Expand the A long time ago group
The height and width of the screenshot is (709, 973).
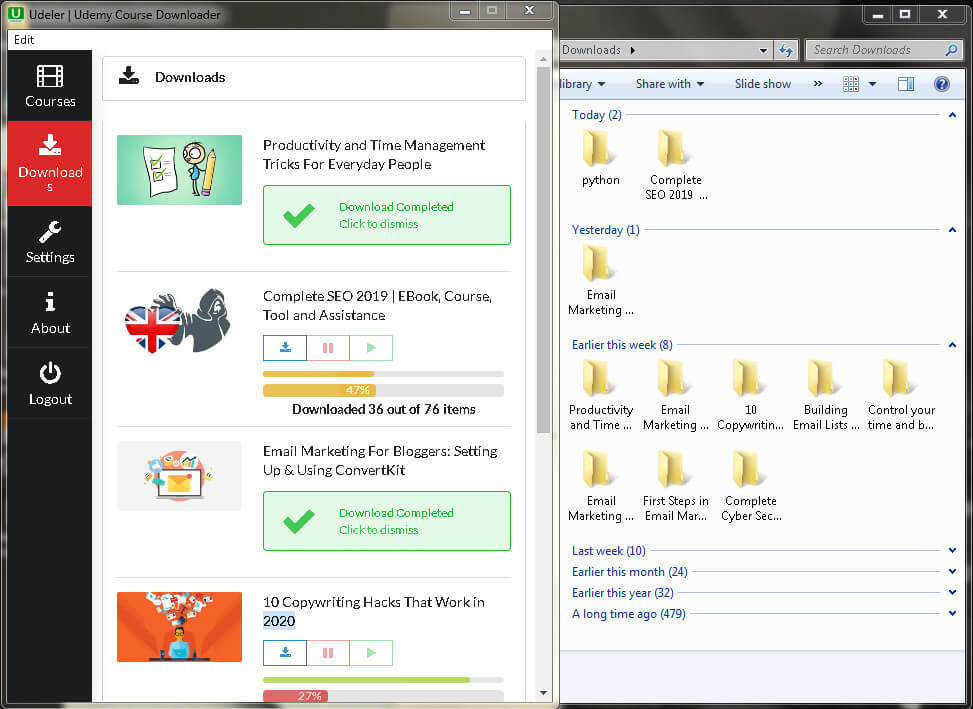point(952,613)
